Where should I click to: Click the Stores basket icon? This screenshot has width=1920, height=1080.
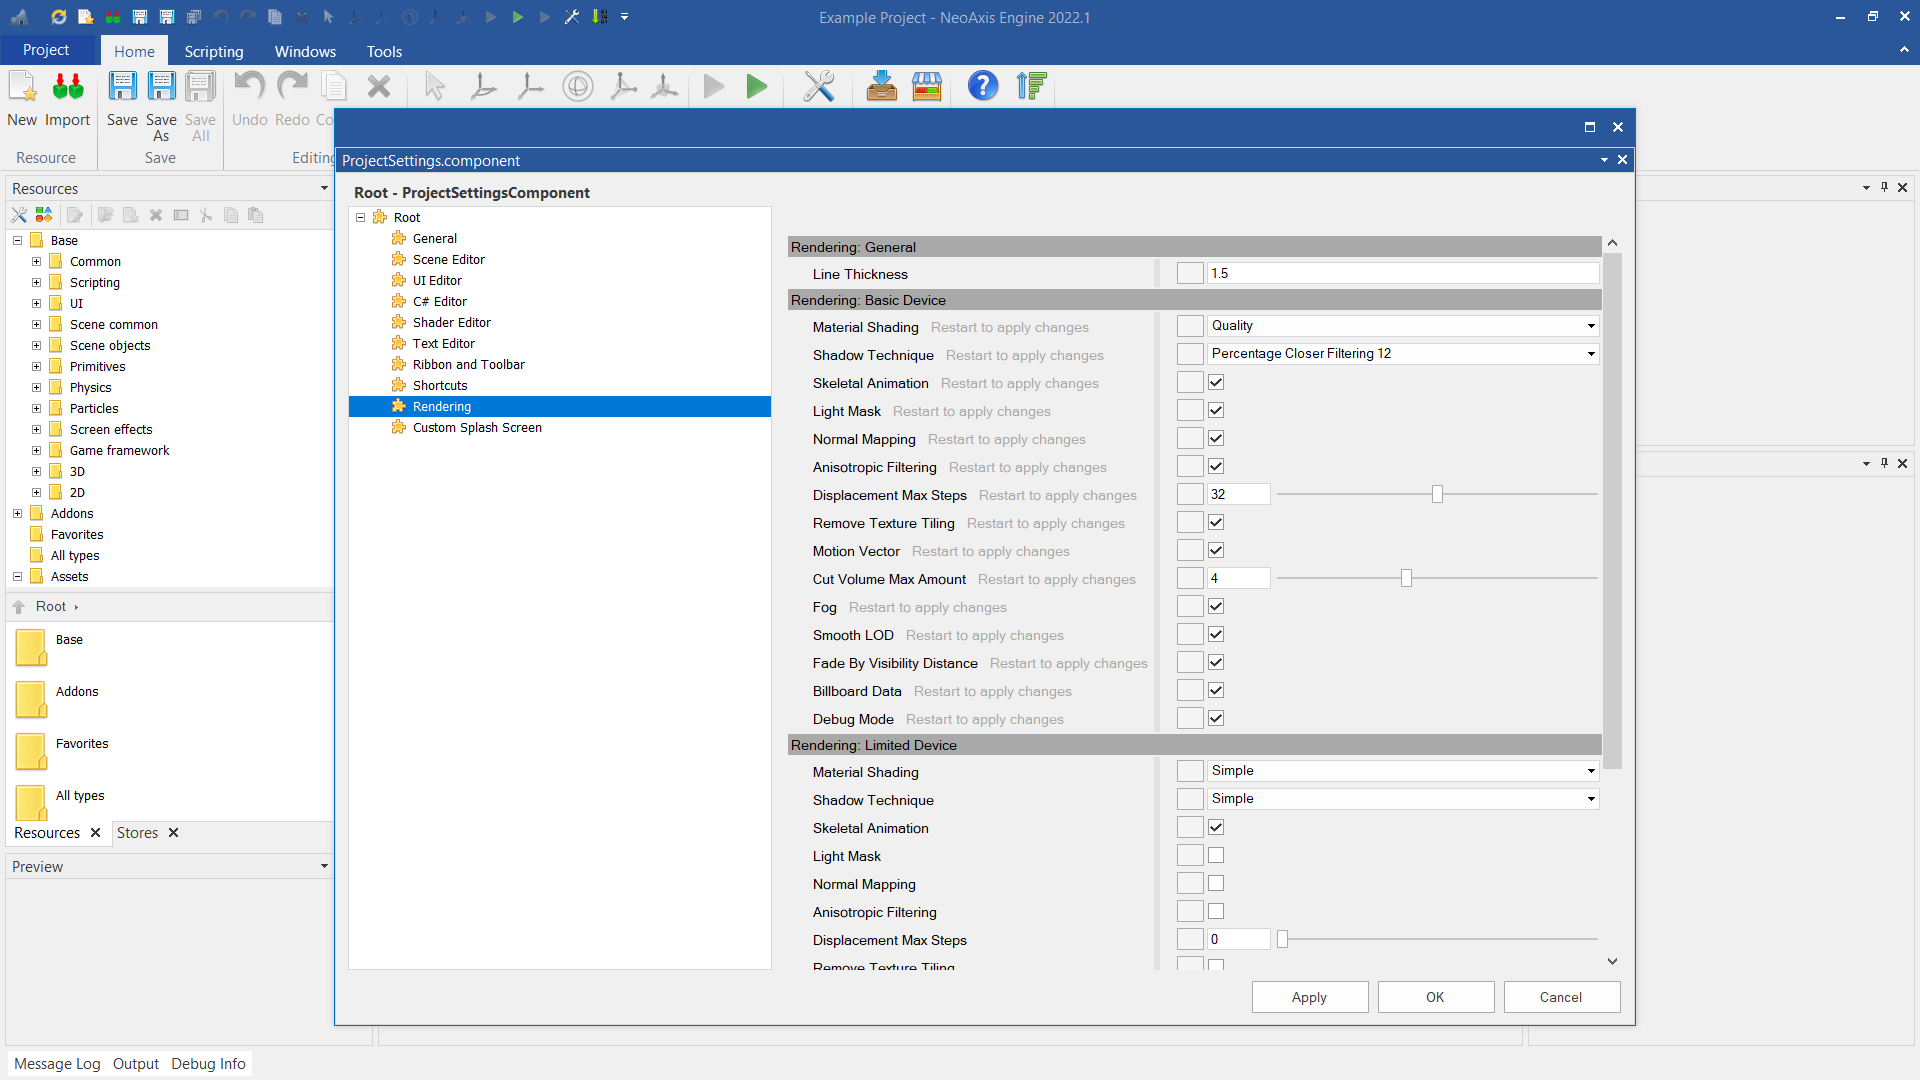click(927, 87)
